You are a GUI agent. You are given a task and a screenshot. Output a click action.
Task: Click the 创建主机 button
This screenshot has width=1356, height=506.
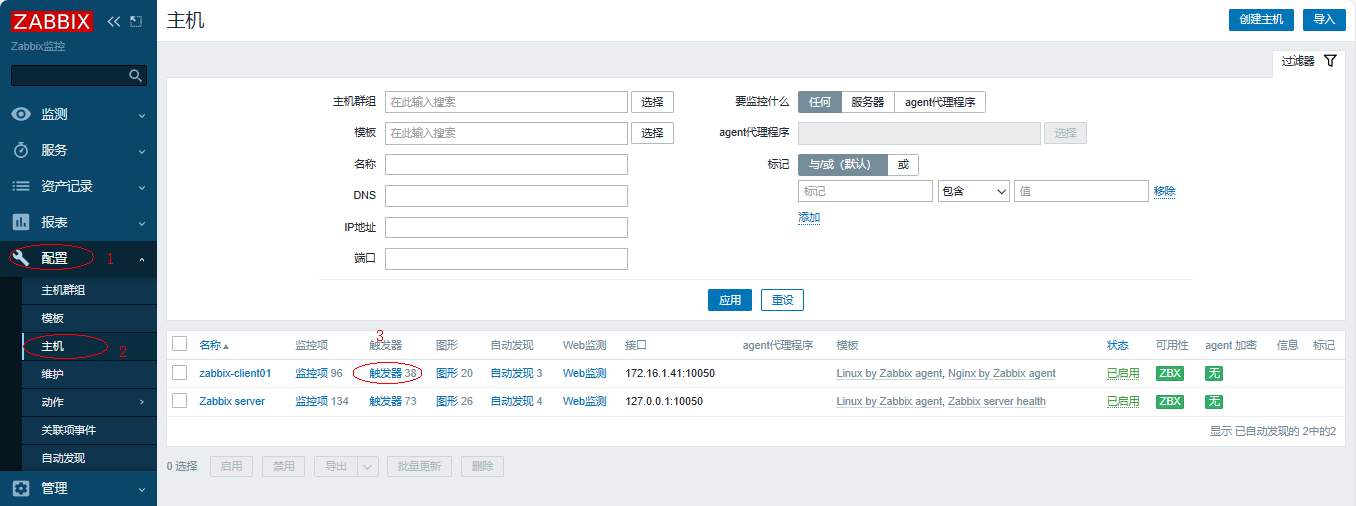click(x=1261, y=20)
